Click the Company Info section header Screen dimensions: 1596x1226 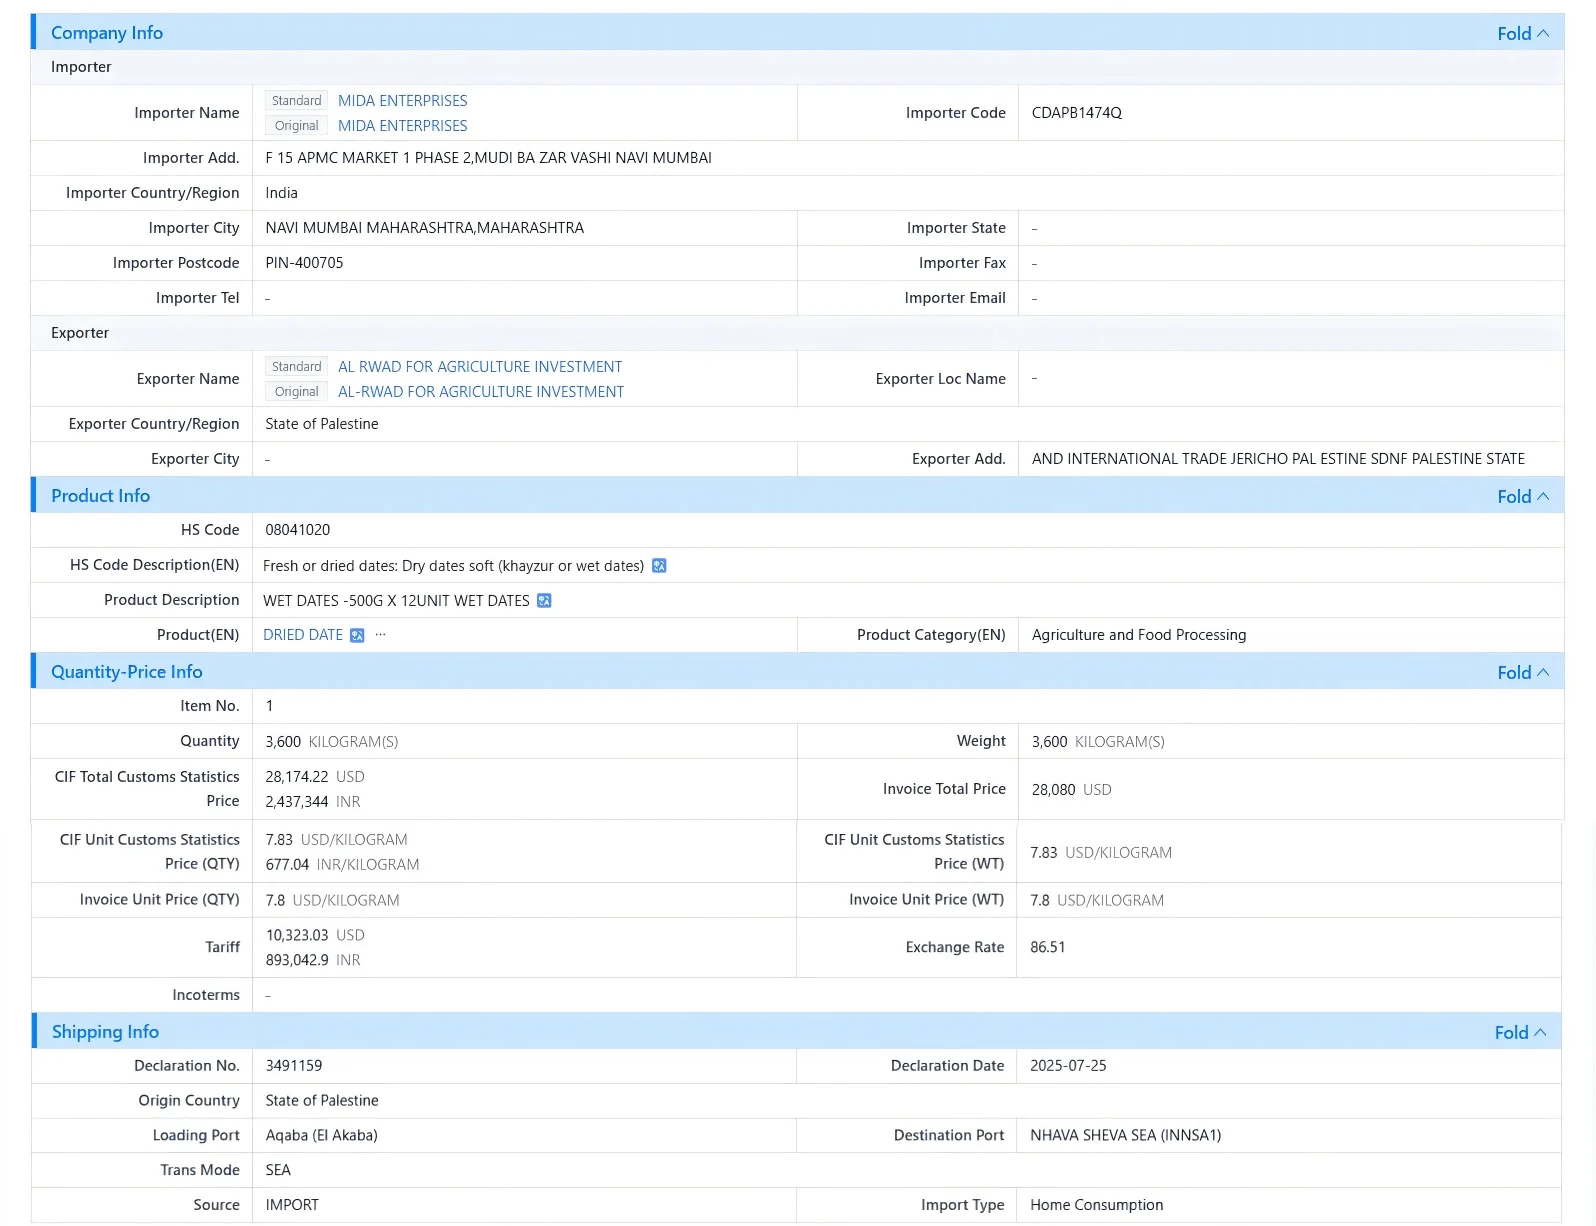coord(107,33)
